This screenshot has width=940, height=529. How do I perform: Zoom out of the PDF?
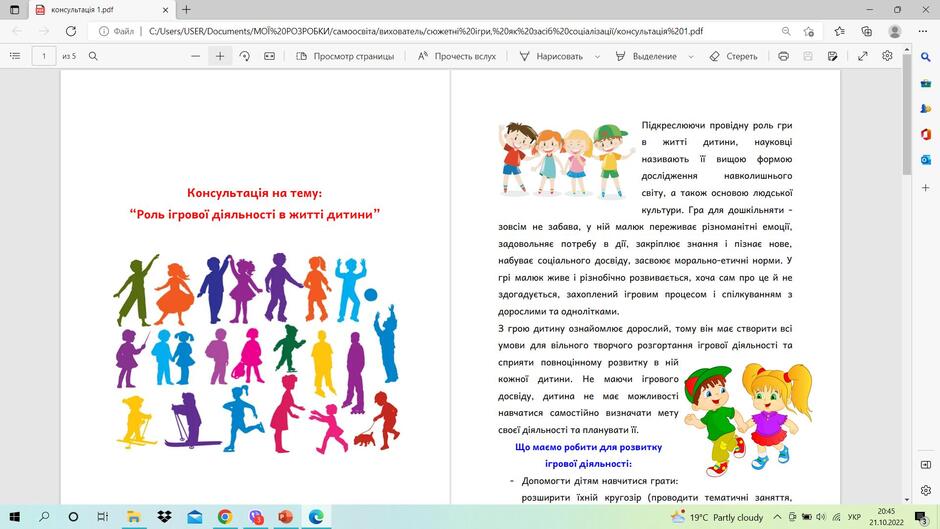tap(195, 56)
